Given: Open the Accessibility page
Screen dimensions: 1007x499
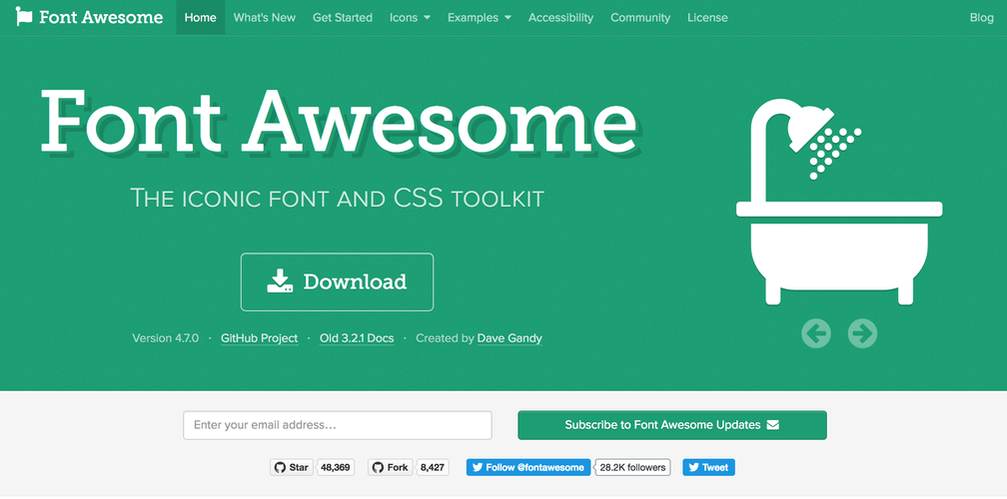Looking at the screenshot, I should (x=561, y=17).
